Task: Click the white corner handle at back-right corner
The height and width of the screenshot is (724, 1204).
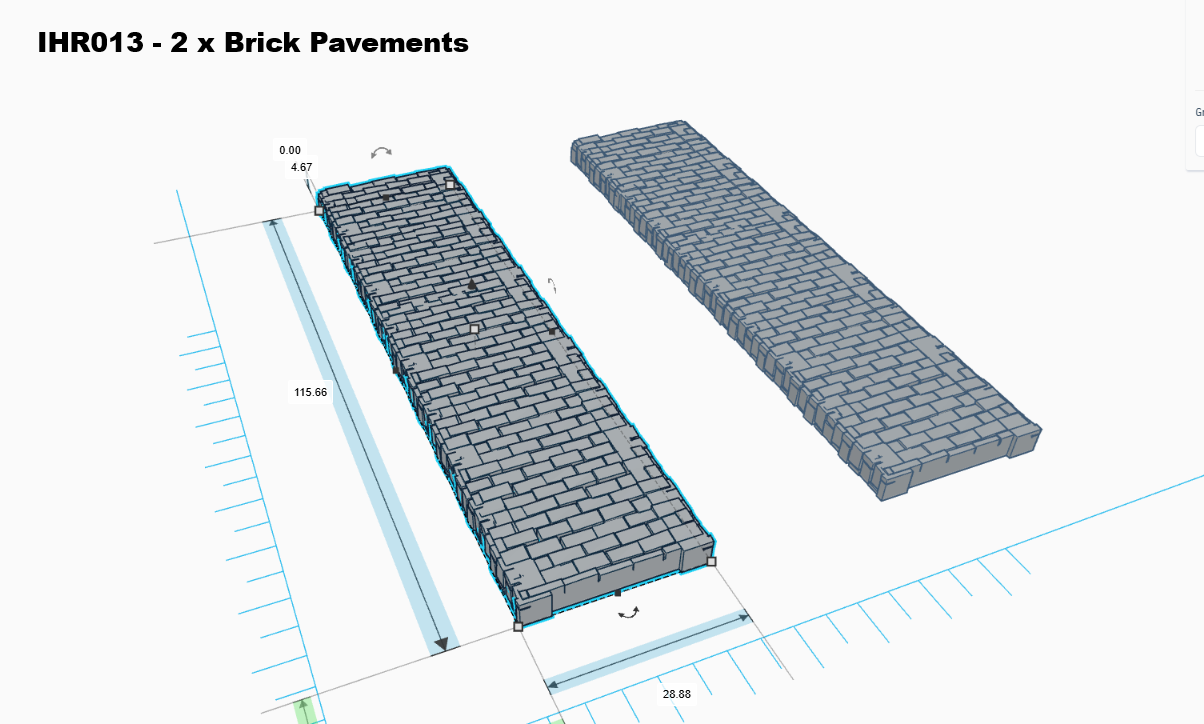Action: (x=450, y=184)
